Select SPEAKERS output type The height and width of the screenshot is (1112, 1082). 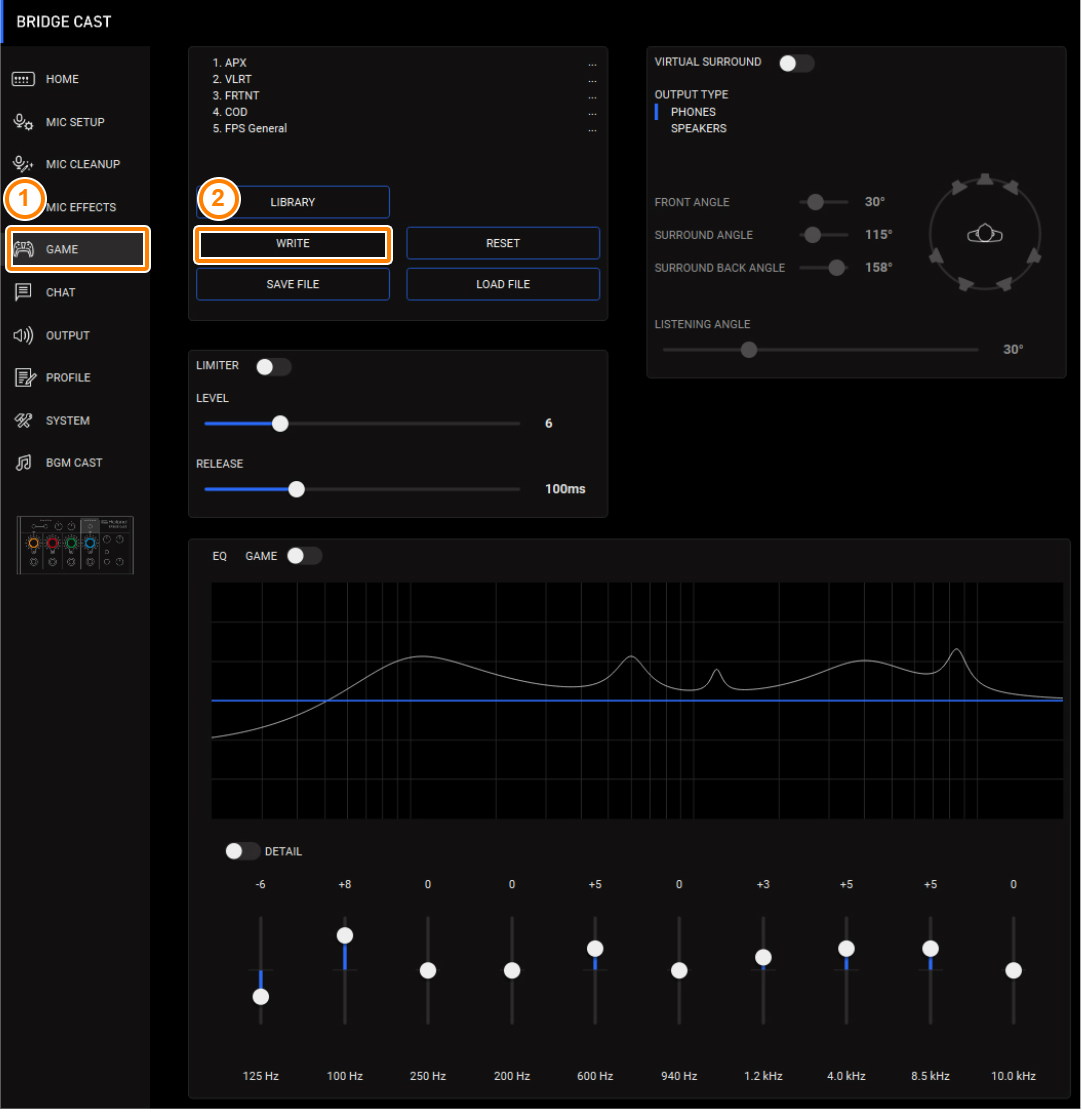click(x=698, y=128)
